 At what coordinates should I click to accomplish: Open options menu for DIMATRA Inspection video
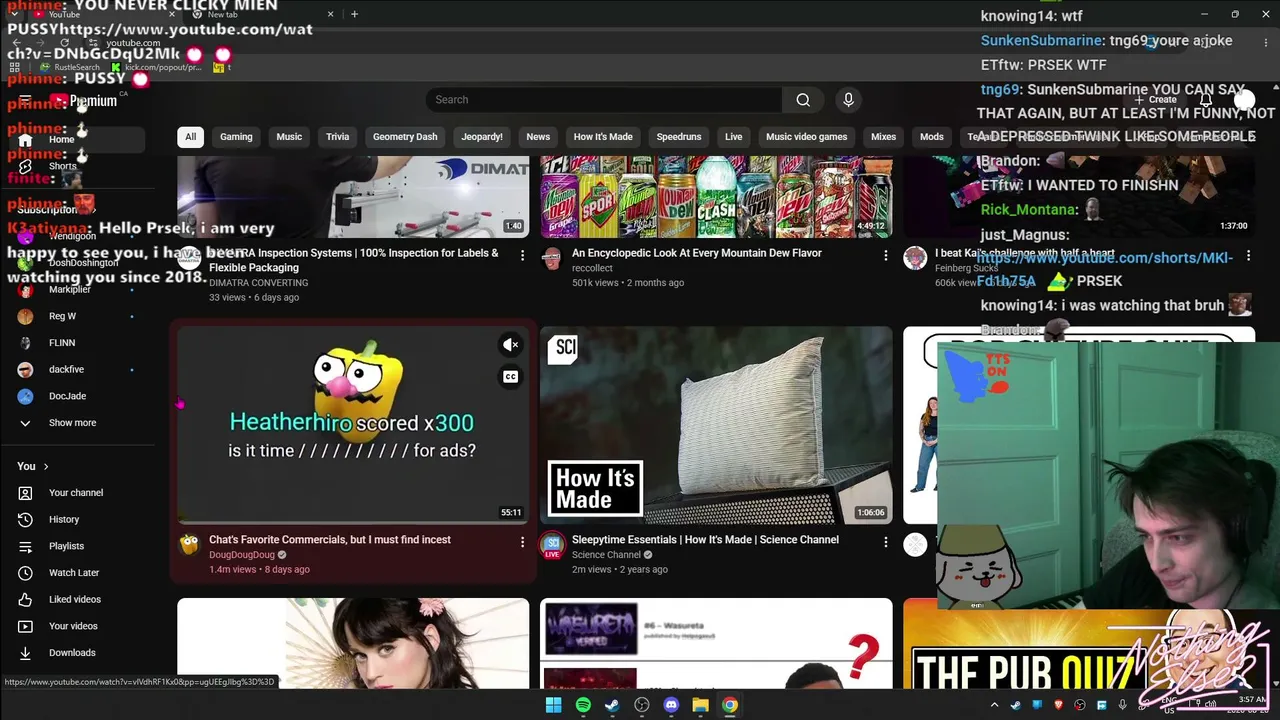pyautogui.click(x=522, y=256)
